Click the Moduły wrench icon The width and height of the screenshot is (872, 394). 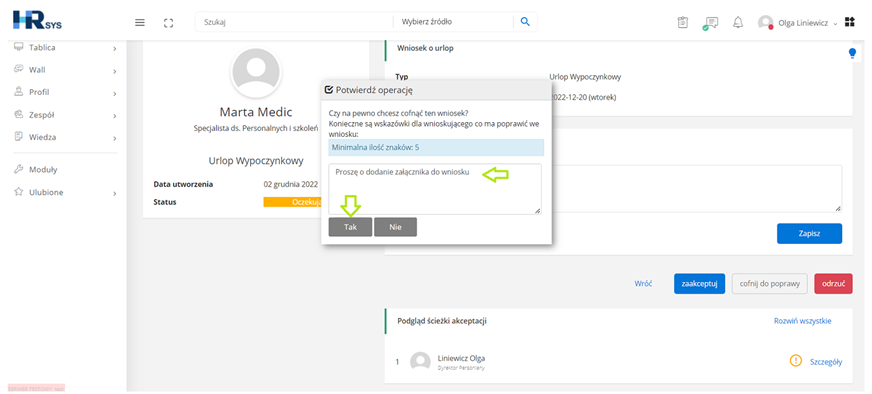(x=18, y=170)
